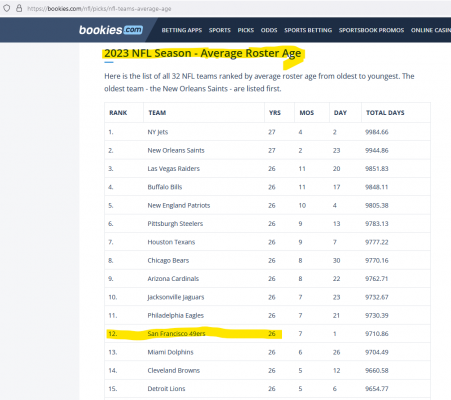The image size is (451, 400).
Task: Click total days value 9704.49
Action: 377,352
